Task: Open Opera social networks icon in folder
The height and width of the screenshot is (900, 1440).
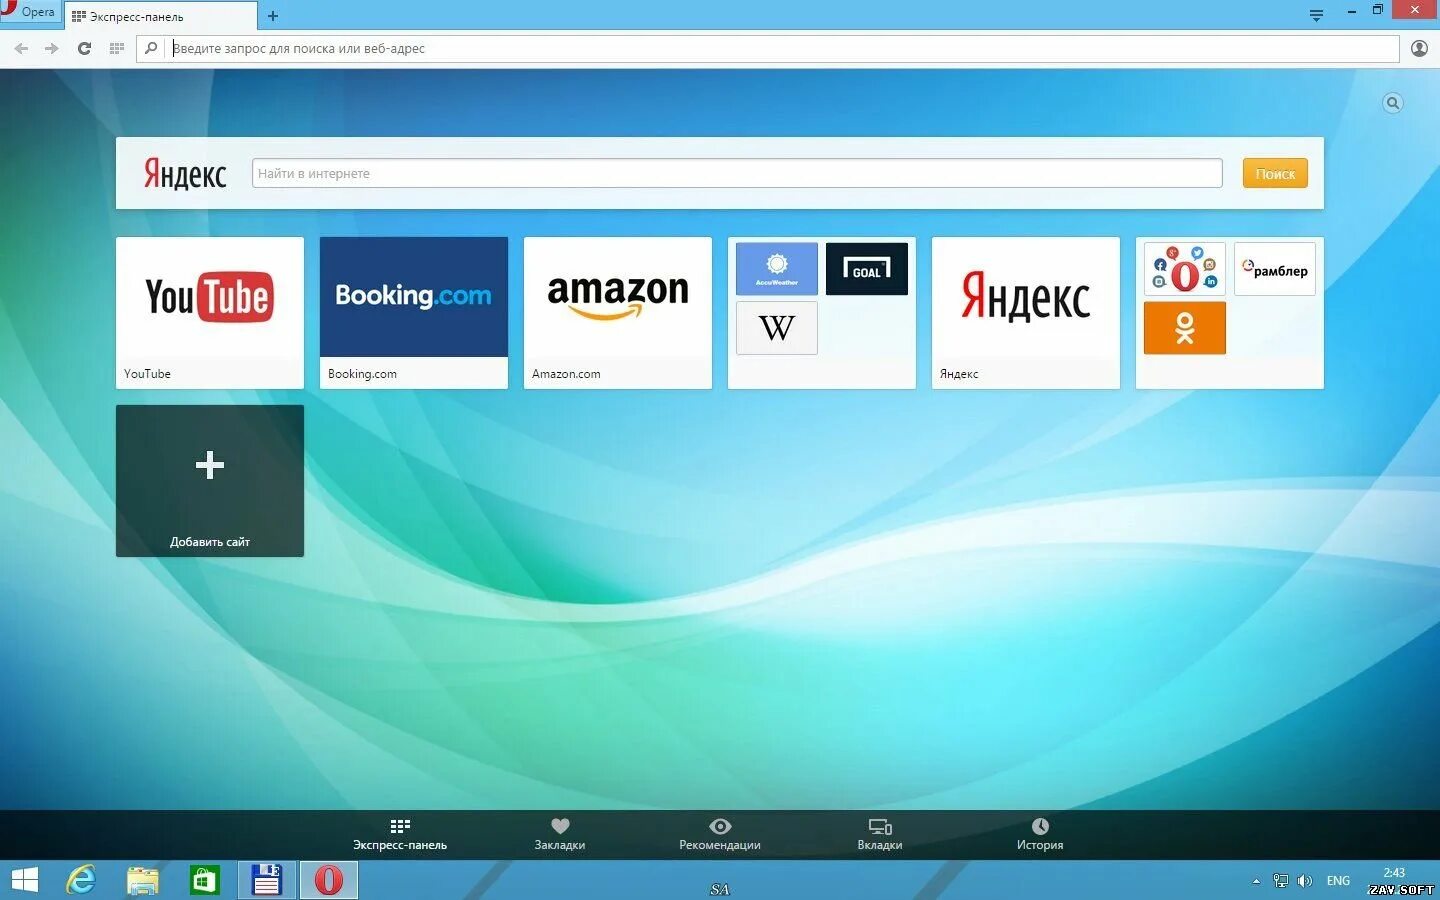Action: point(1185,269)
